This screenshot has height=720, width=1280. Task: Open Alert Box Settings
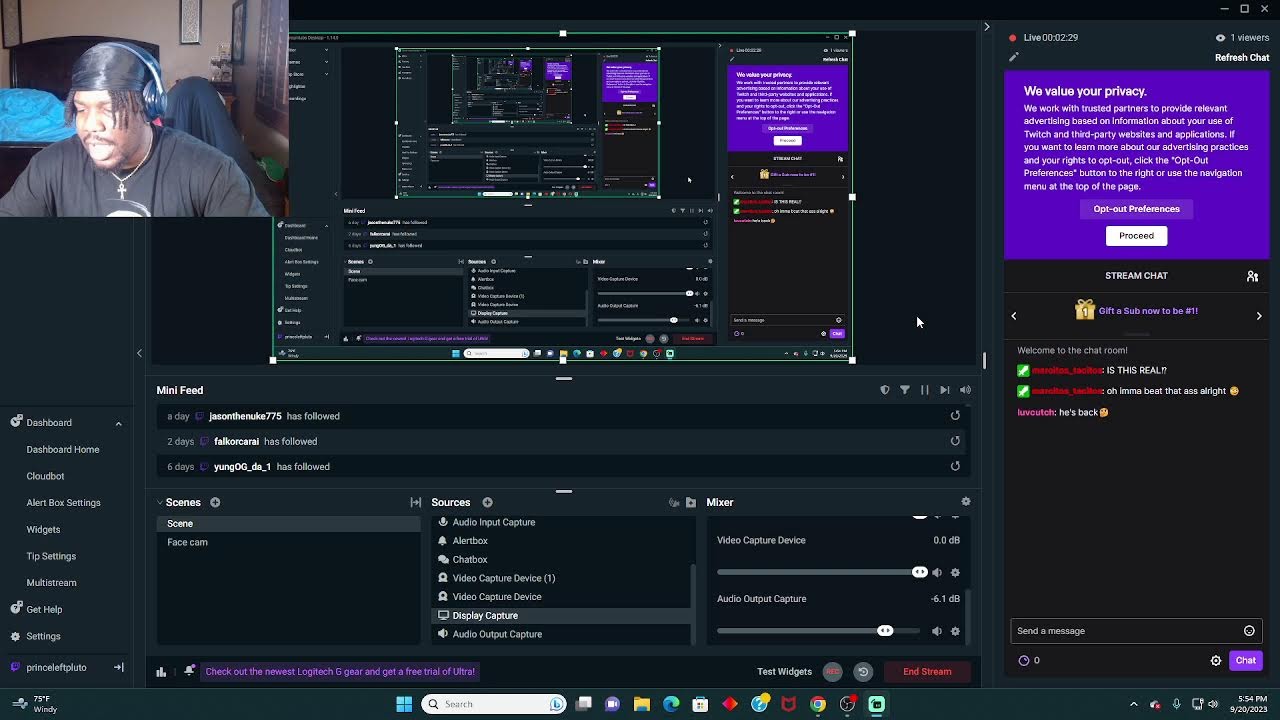[63, 503]
